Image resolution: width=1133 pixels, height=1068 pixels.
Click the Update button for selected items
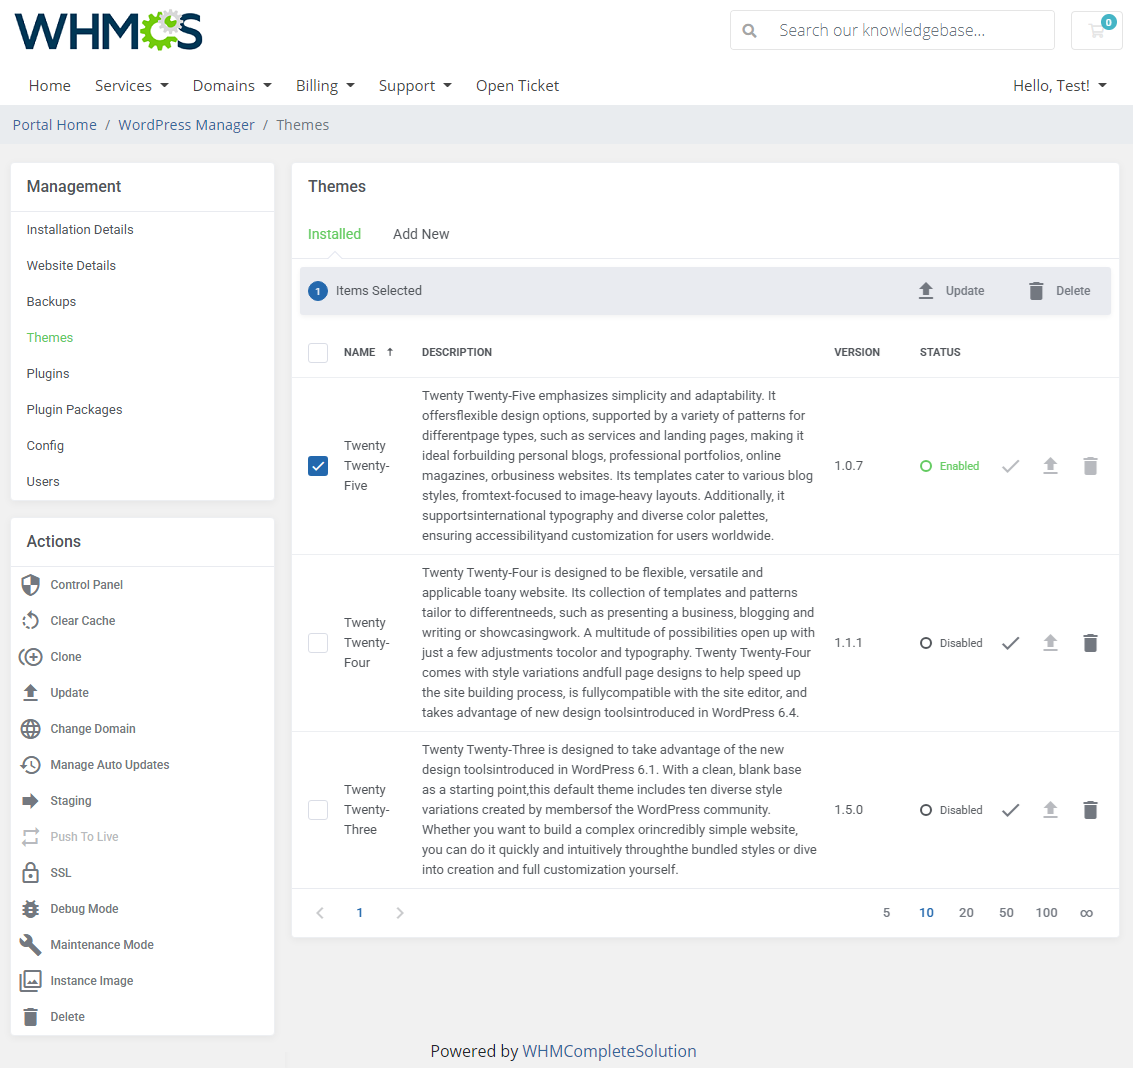[x=951, y=290]
